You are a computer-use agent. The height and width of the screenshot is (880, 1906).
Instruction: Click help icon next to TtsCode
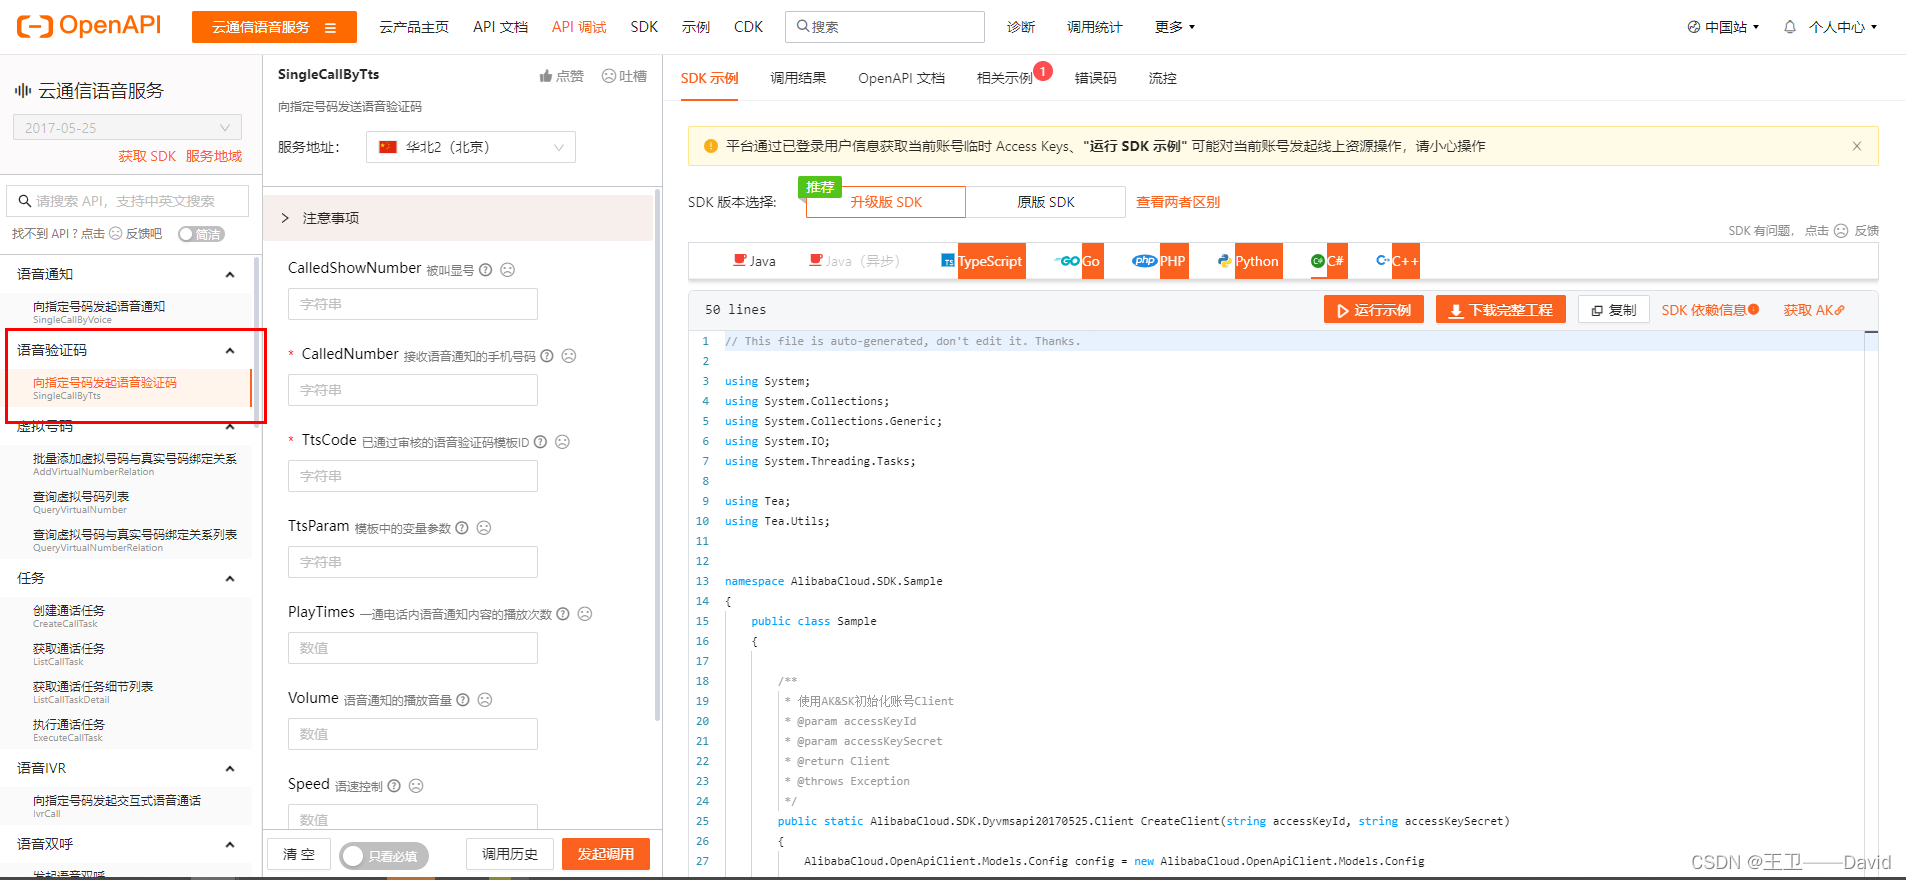coord(540,442)
